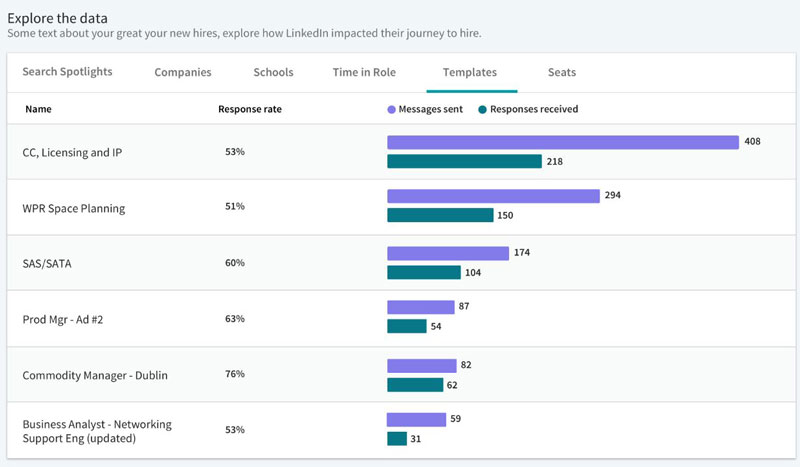The height and width of the screenshot is (467, 800).
Task: Sort by the Name column header
Action: [x=38, y=109]
